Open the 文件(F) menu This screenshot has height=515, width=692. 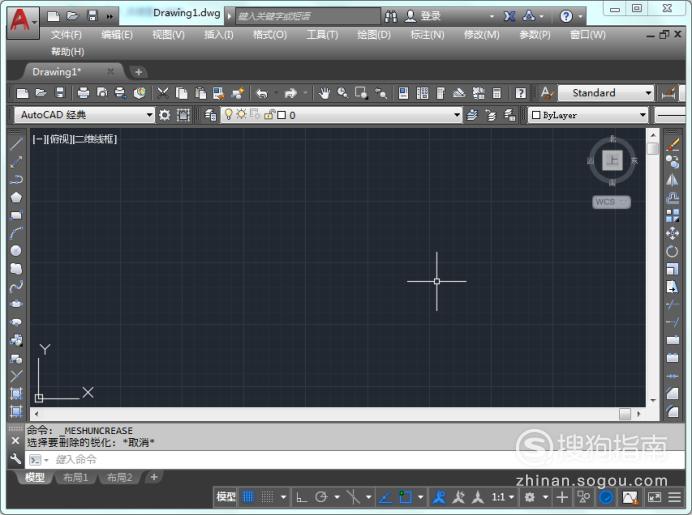pos(66,34)
